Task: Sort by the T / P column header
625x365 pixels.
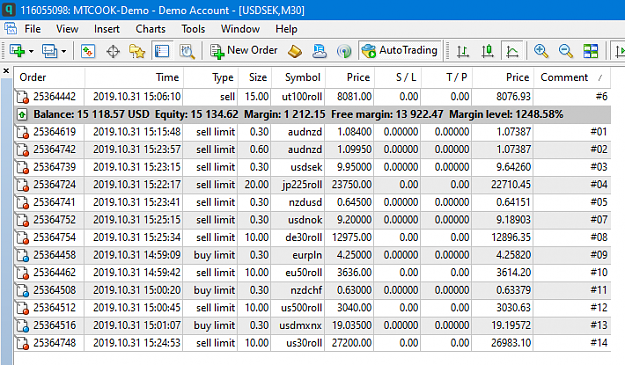Action: click(447, 77)
